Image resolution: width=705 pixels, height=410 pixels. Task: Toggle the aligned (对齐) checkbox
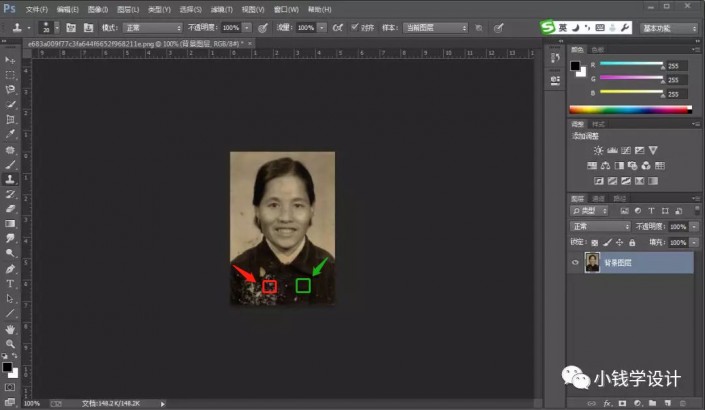click(355, 27)
